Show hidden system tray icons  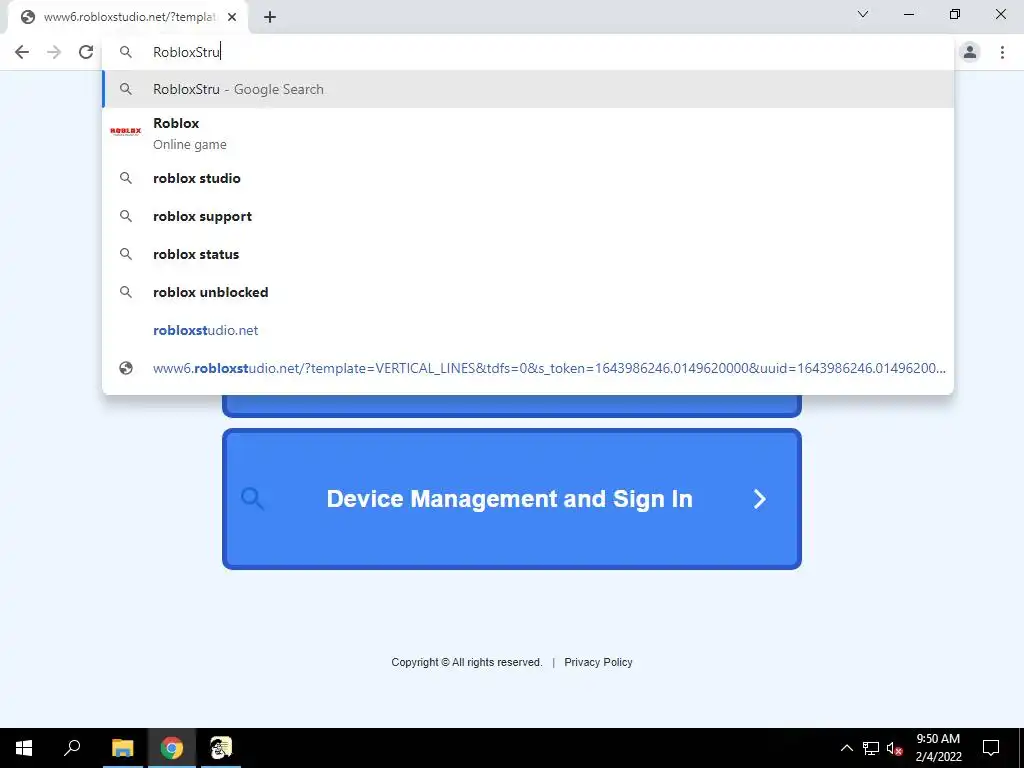(x=846, y=748)
